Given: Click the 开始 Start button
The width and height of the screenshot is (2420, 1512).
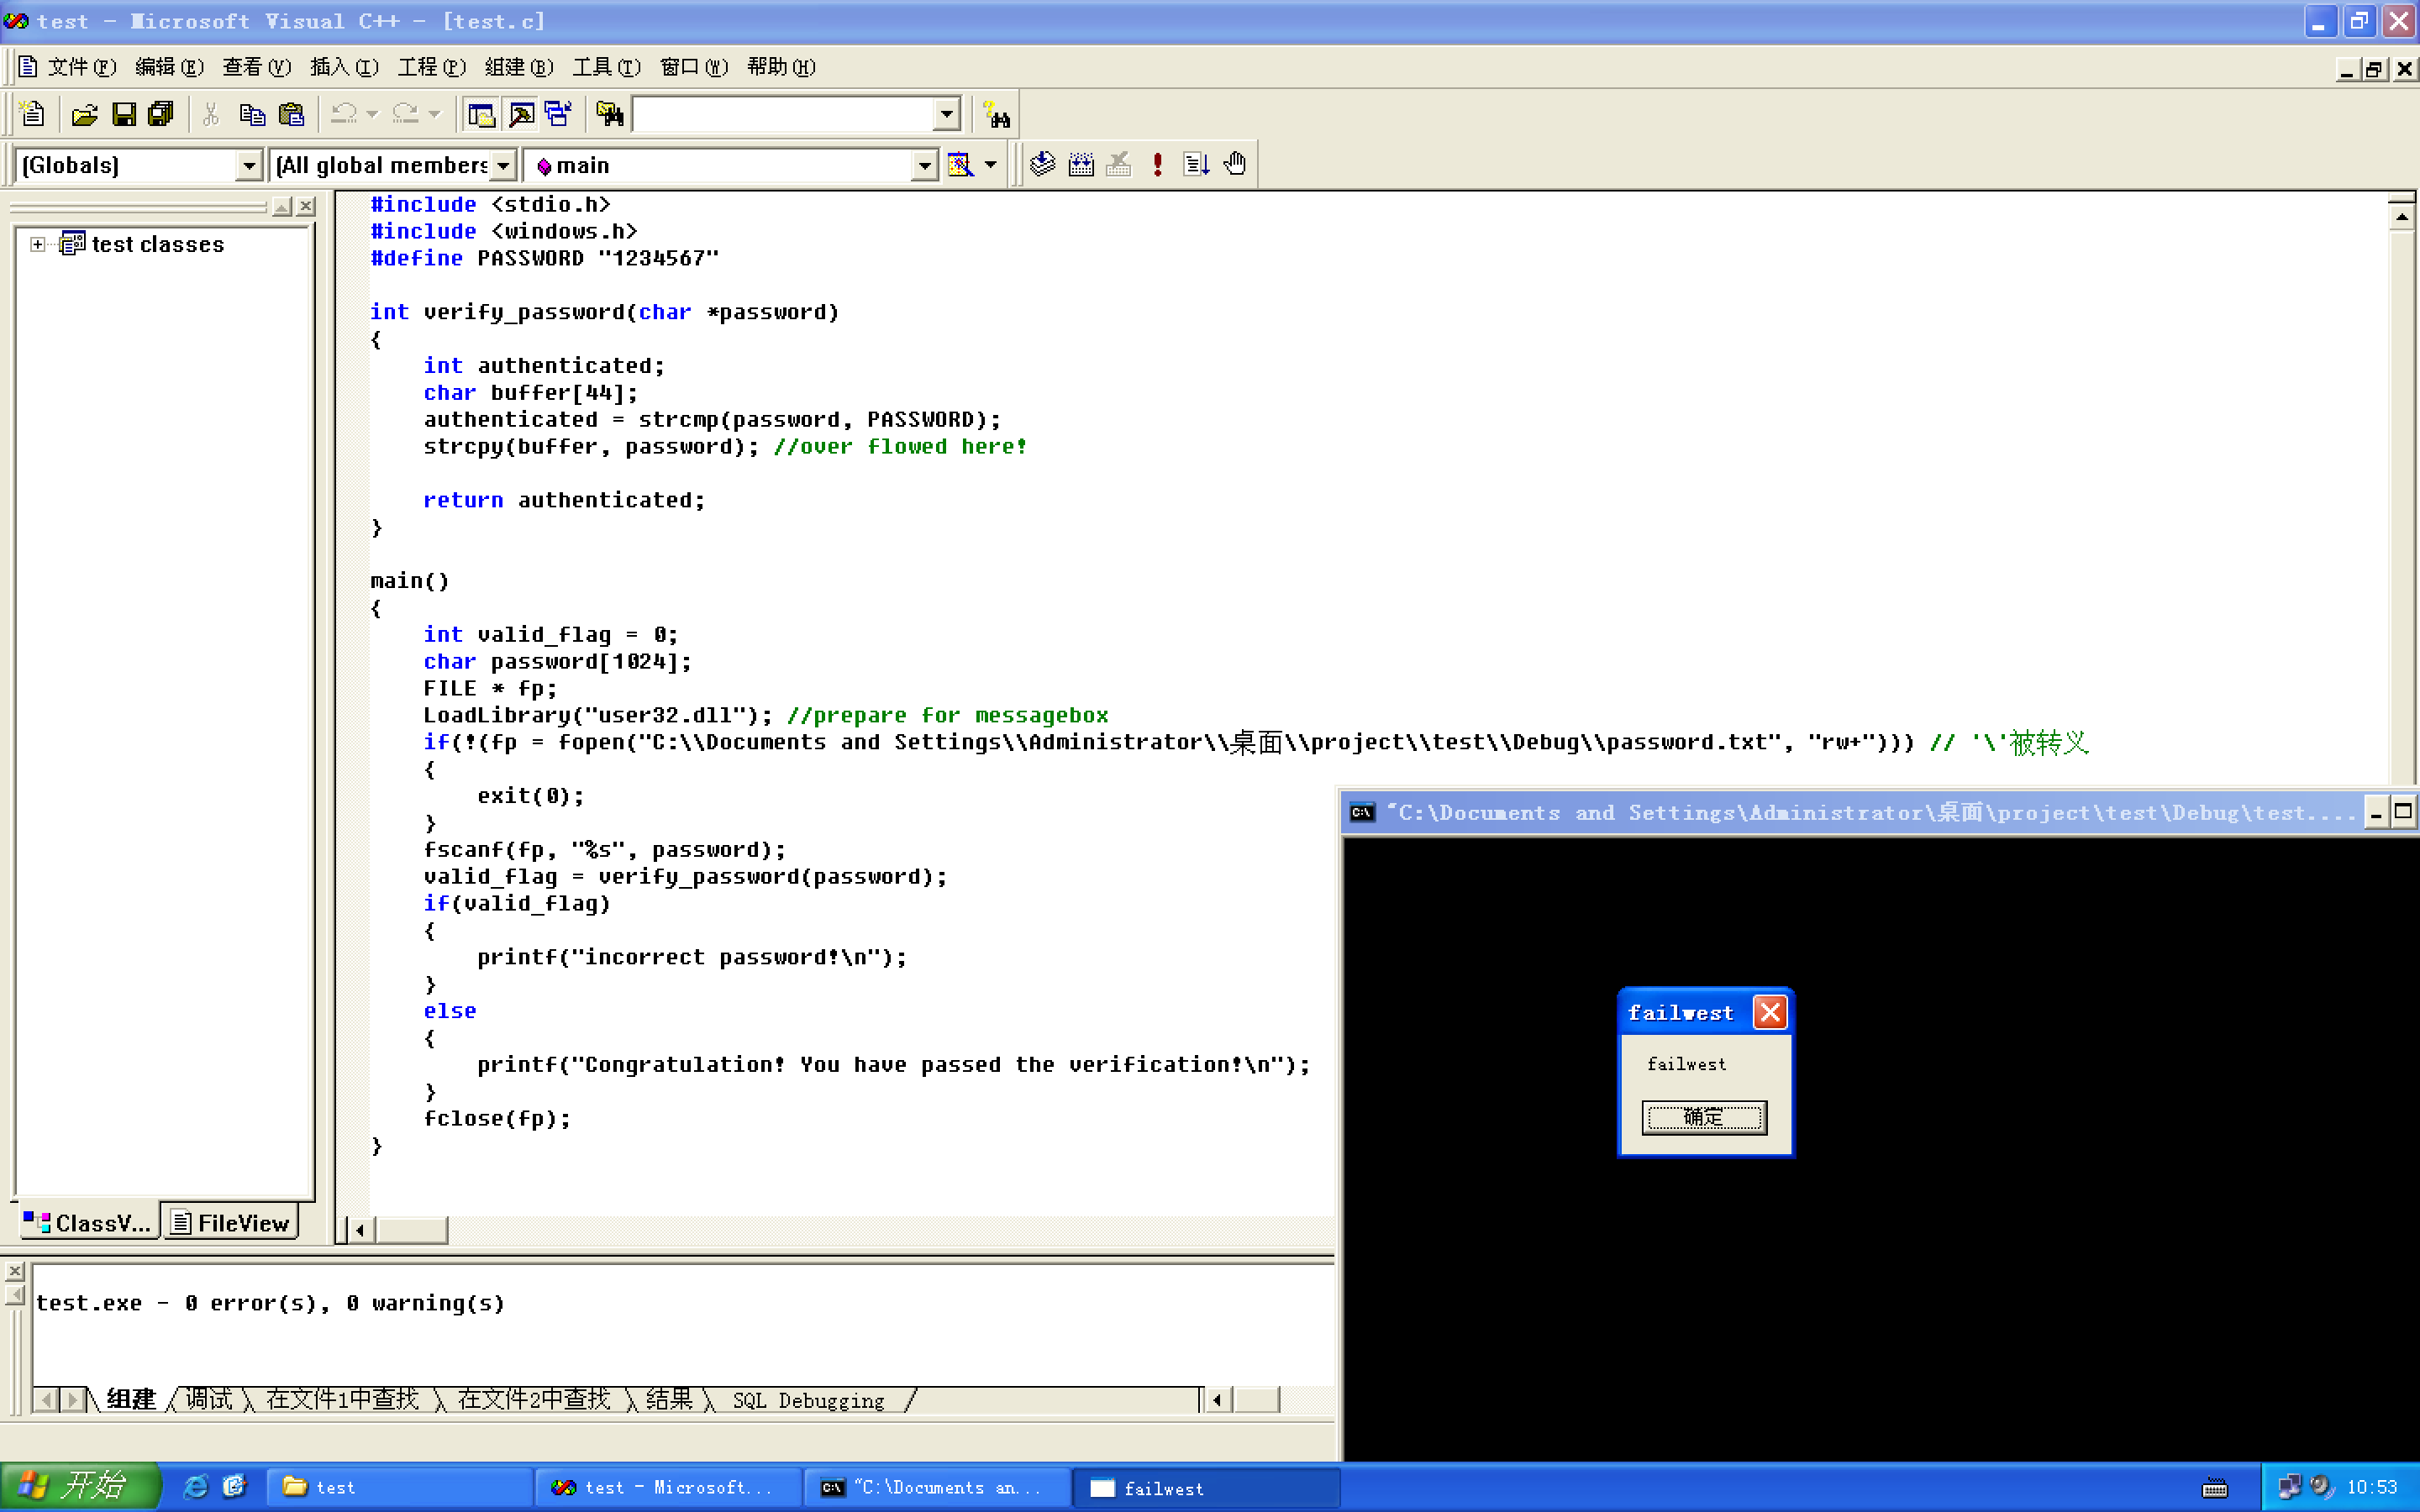Looking at the screenshot, I should [x=80, y=1486].
